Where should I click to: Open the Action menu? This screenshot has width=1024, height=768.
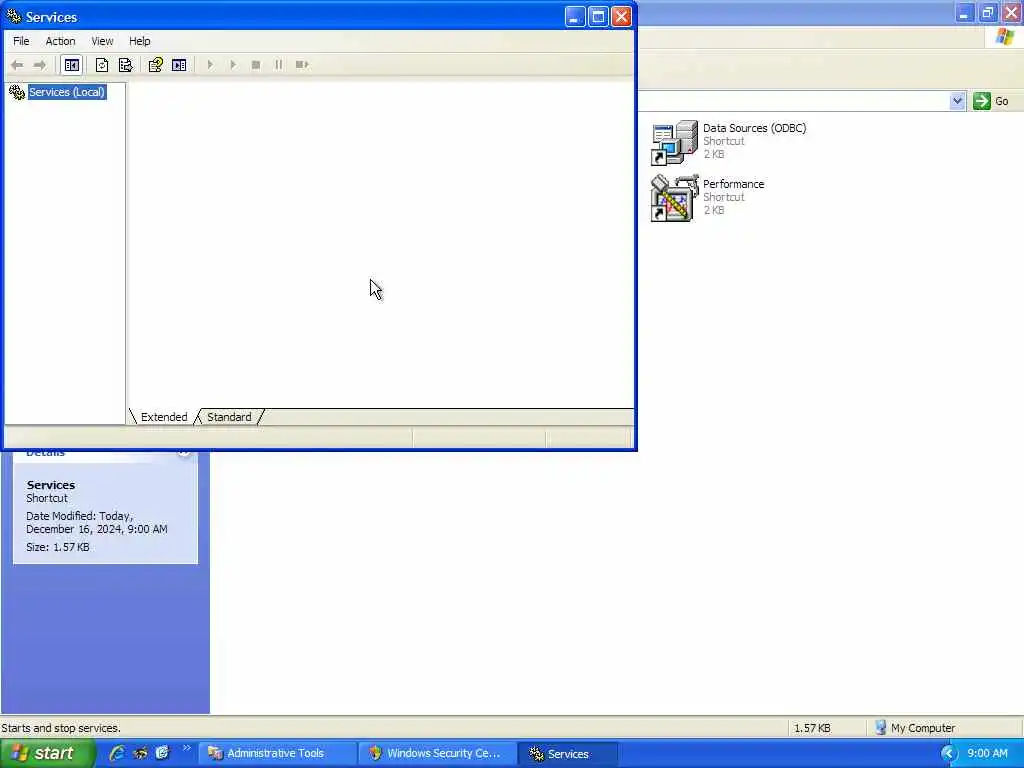pos(60,41)
